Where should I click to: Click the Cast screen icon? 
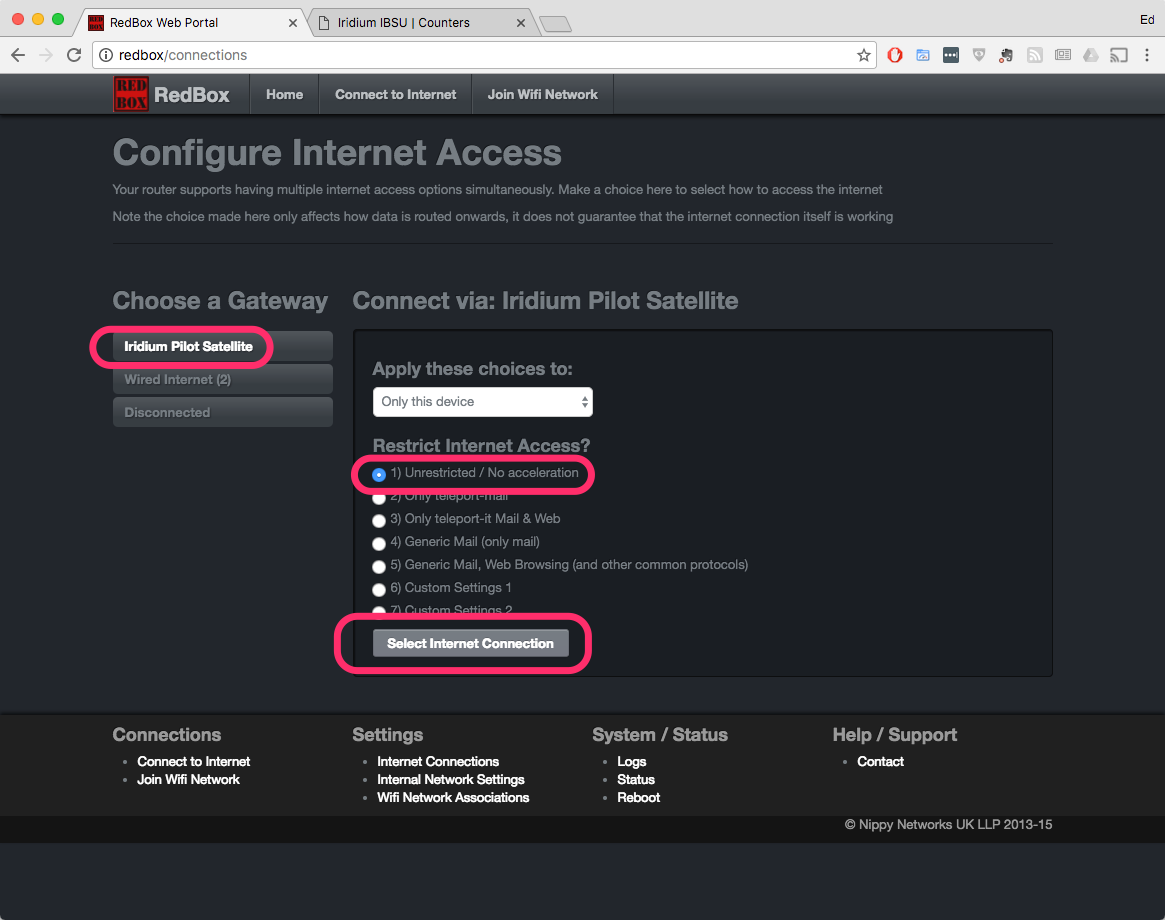1118,55
